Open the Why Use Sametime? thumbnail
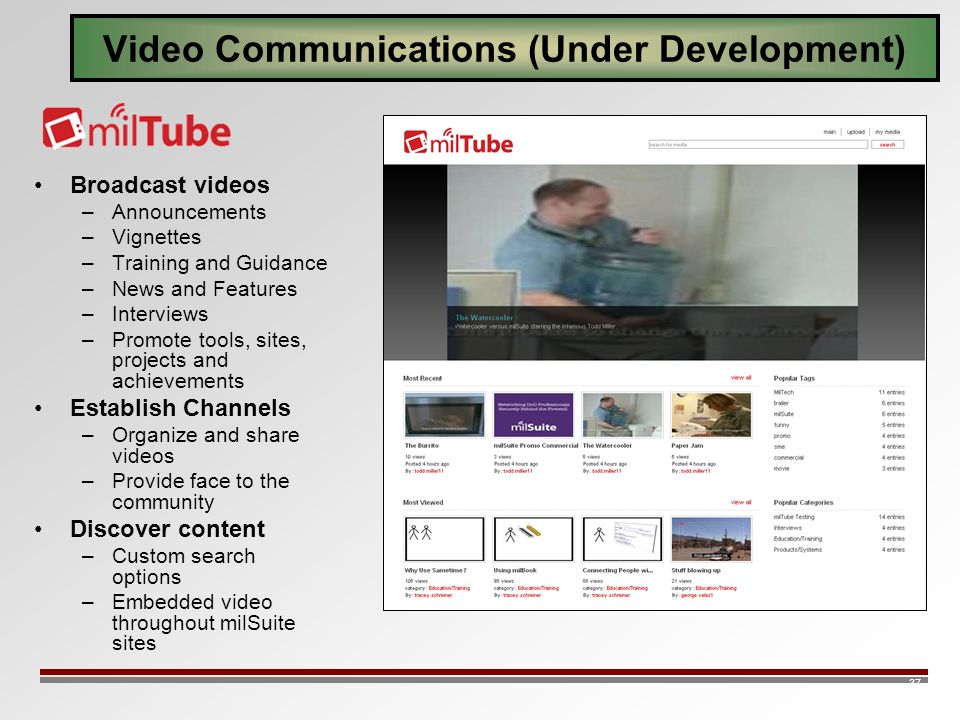Image resolution: width=960 pixels, height=720 pixels. (444, 539)
